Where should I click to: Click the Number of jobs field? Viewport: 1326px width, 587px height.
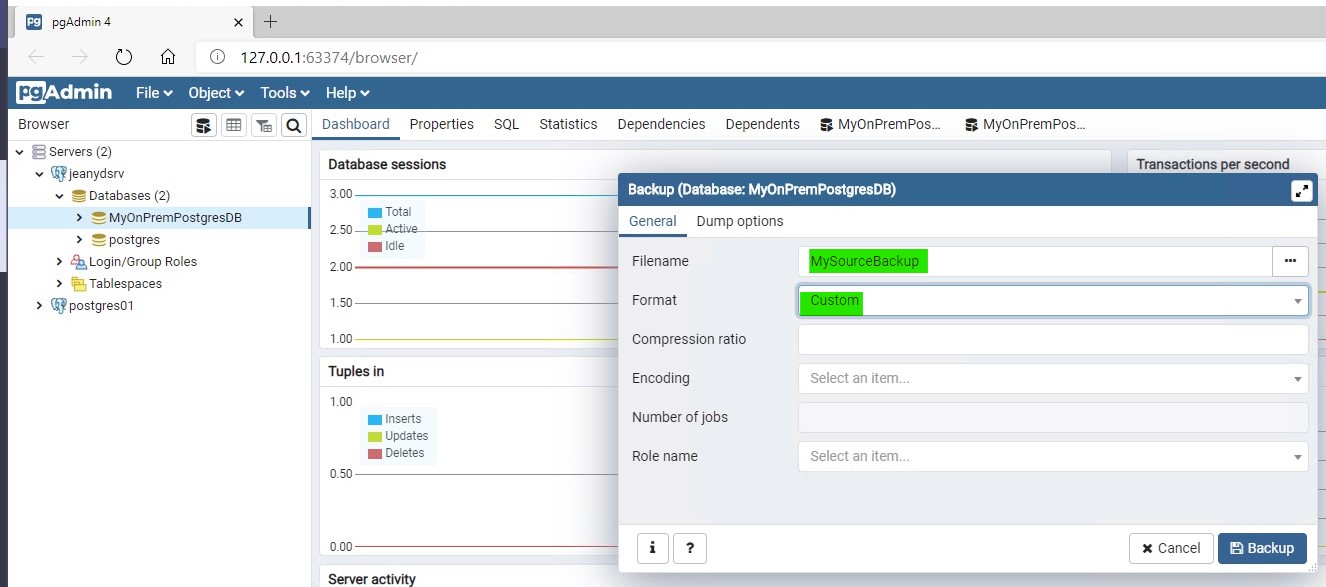point(1053,417)
